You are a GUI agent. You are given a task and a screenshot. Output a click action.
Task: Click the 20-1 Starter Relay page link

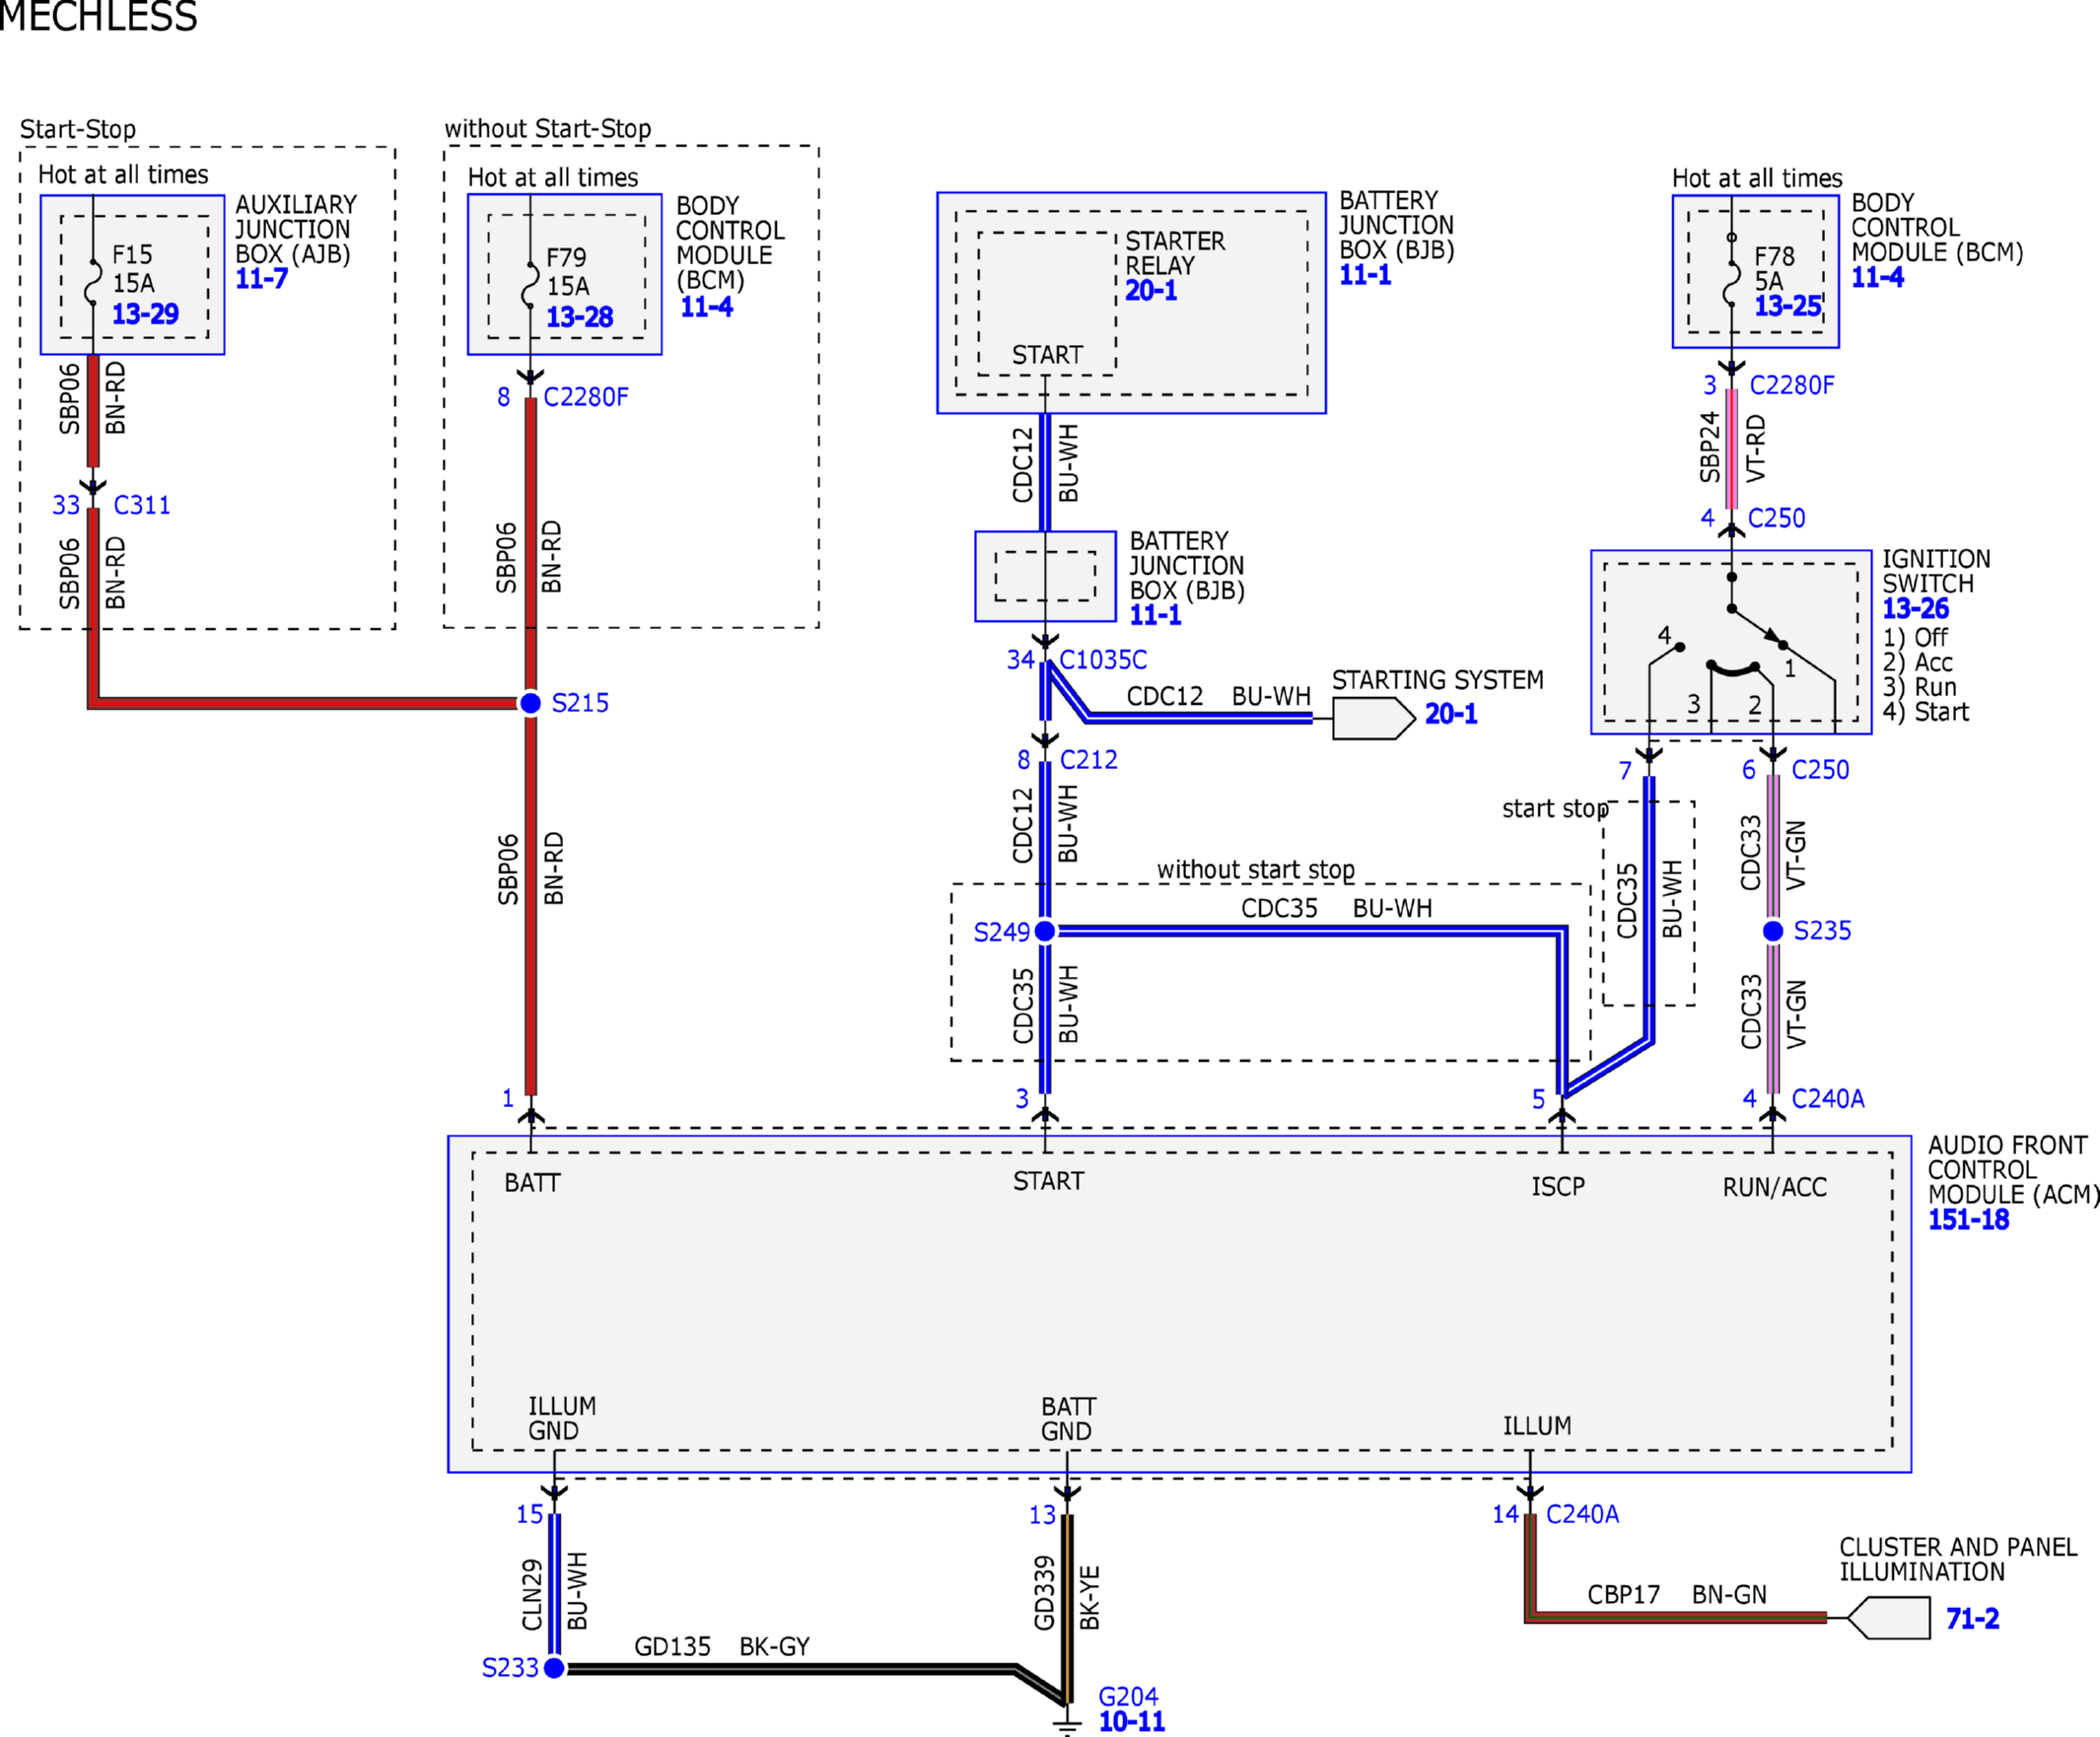click(x=1151, y=291)
